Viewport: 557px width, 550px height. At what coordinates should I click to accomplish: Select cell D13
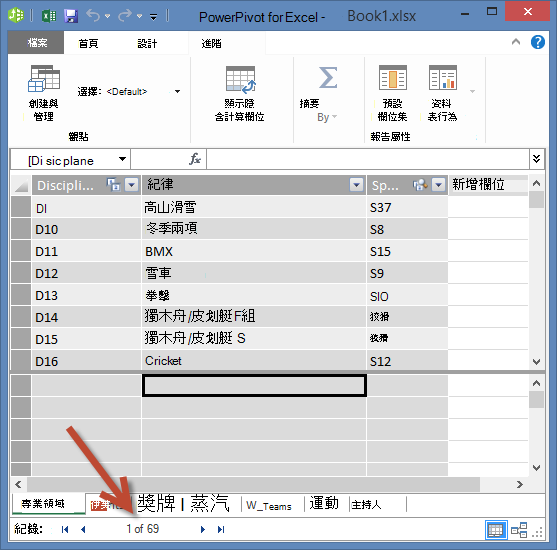point(86,295)
